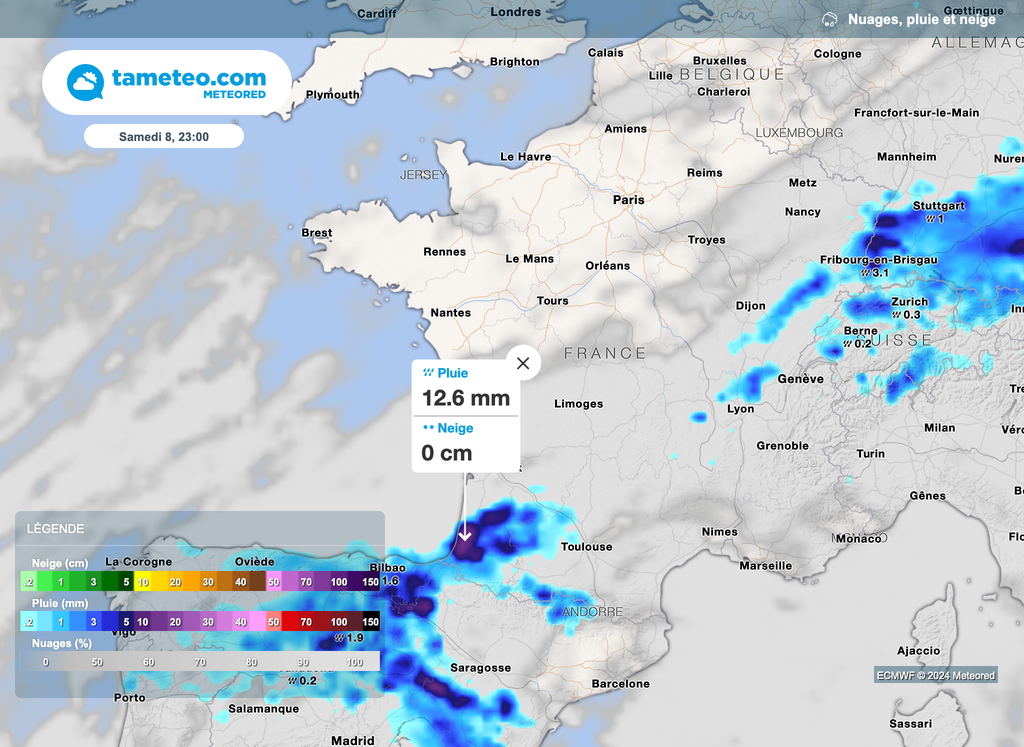Screen dimensions: 1024x747
Task: Click the wind icon showing 1.9 near Vigo
Action: 338,635
